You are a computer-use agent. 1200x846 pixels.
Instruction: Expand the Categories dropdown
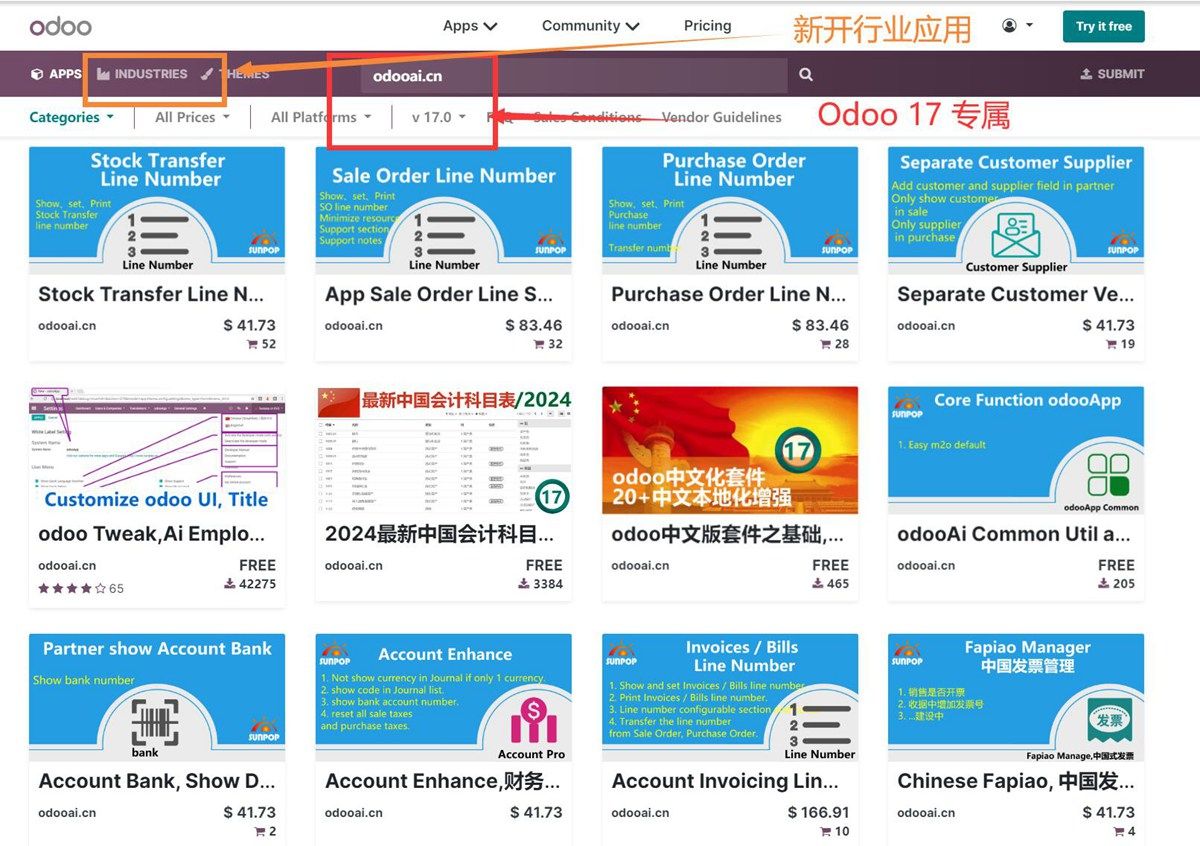70,117
